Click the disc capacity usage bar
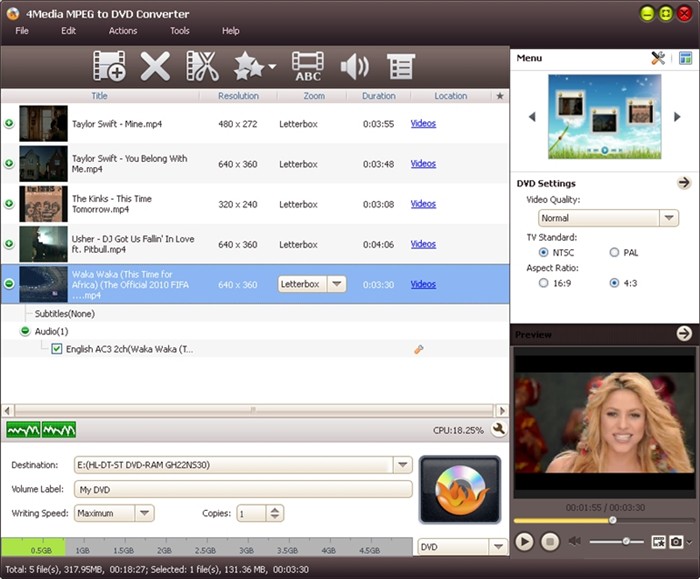This screenshot has height=579, width=700. point(207,547)
